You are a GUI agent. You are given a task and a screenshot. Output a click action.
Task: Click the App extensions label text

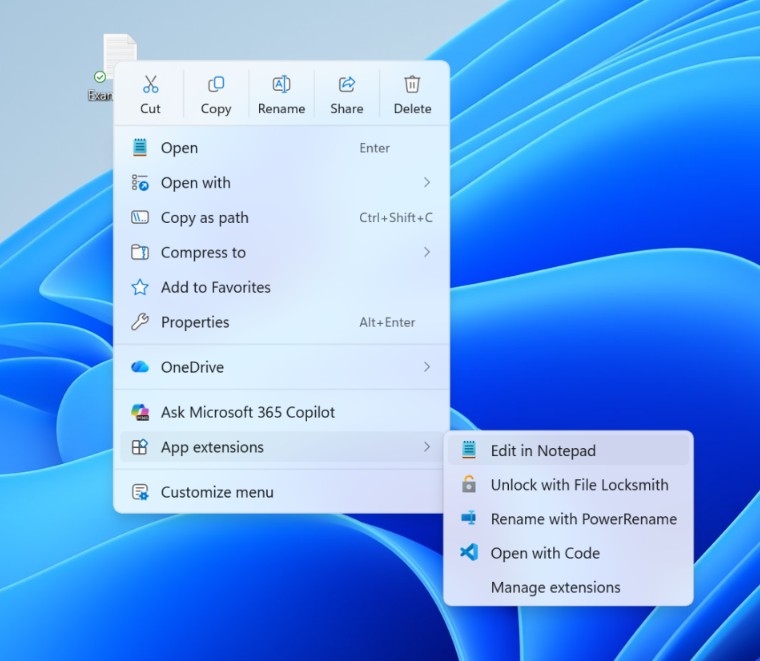[212, 447]
